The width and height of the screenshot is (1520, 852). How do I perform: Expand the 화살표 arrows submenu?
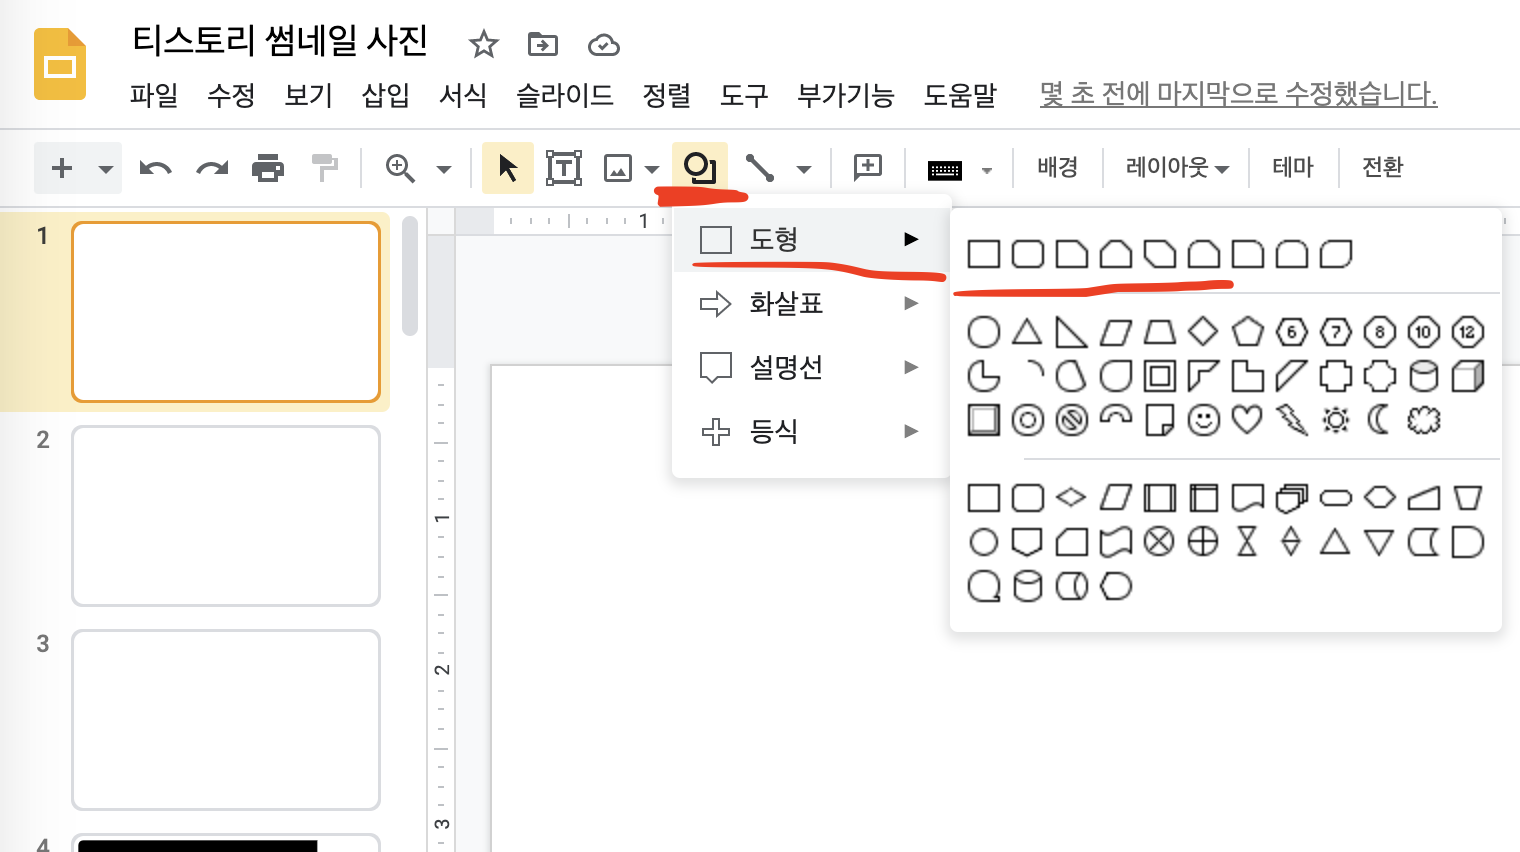(x=811, y=303)
